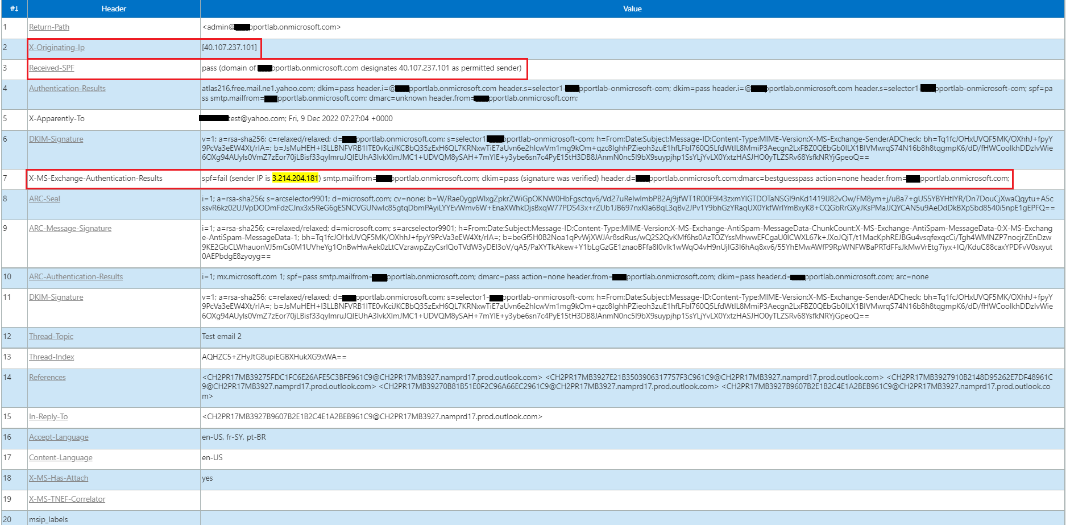
Task: Open the DKIM-Signature link in row 11
Action: [56, 297]
